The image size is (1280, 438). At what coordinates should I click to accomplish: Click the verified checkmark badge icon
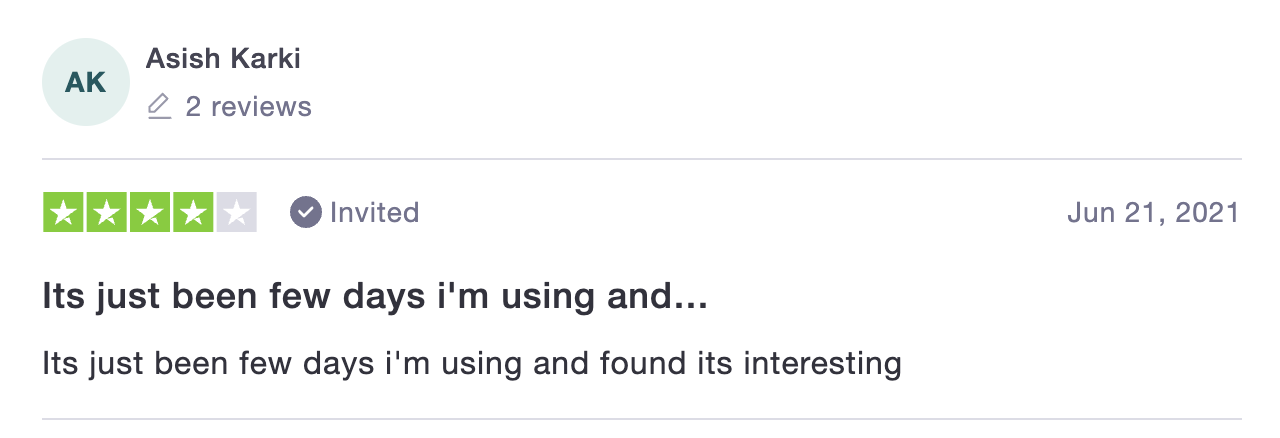click(x=305, y=212)
